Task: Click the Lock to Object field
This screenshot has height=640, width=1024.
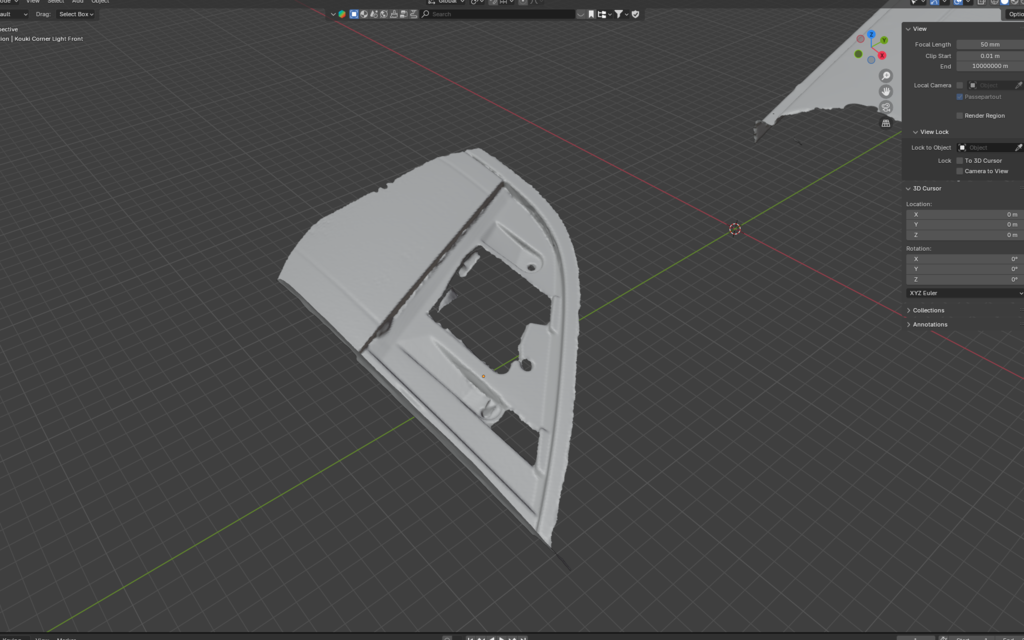Action: [x=985, y=148]
